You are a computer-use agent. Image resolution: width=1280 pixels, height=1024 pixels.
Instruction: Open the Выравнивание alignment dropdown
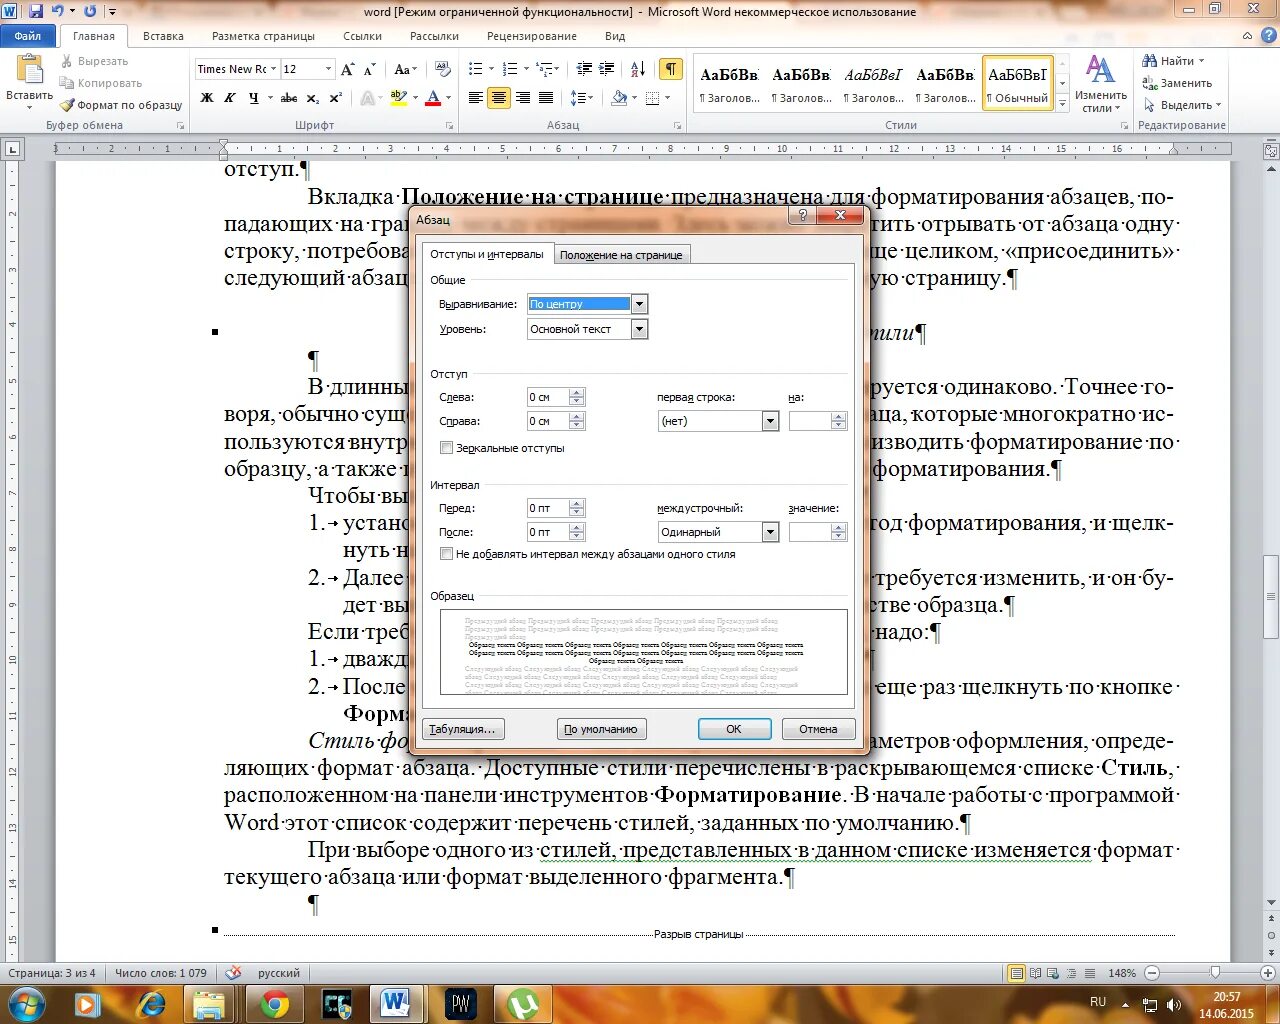pyautogui.click(x=639, y=304)
